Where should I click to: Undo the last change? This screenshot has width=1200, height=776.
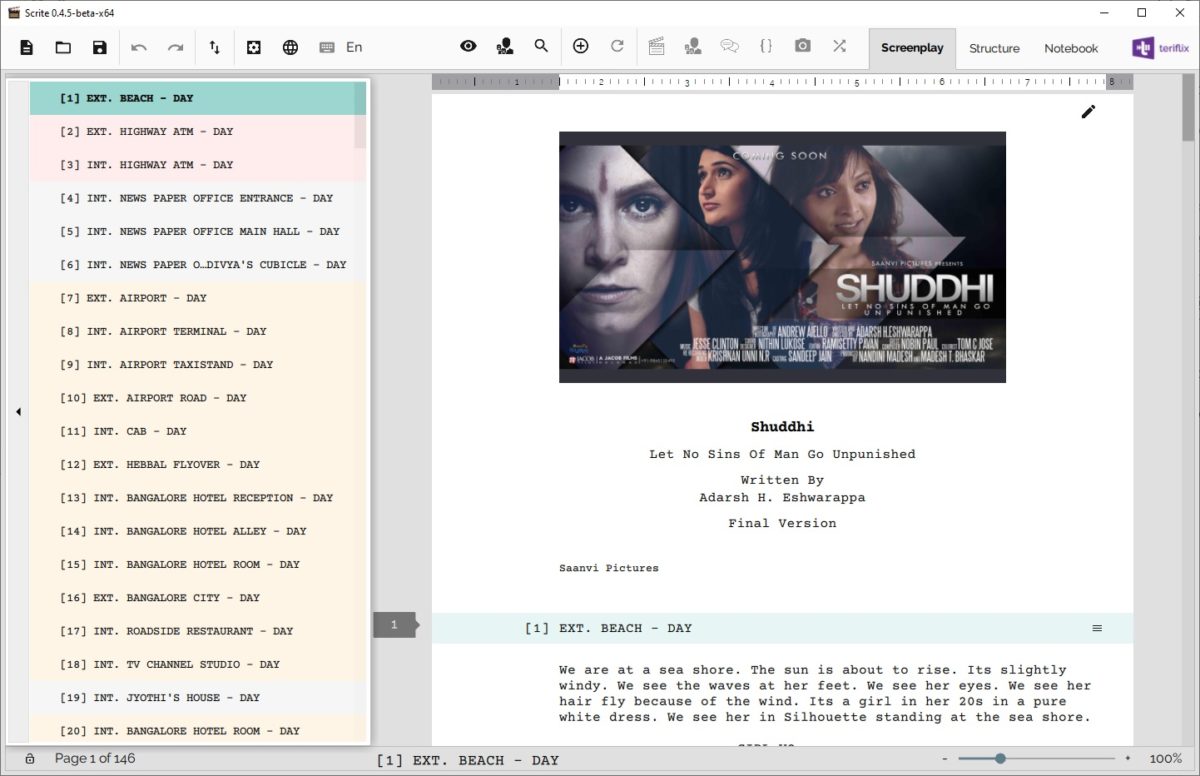point(140,47)
